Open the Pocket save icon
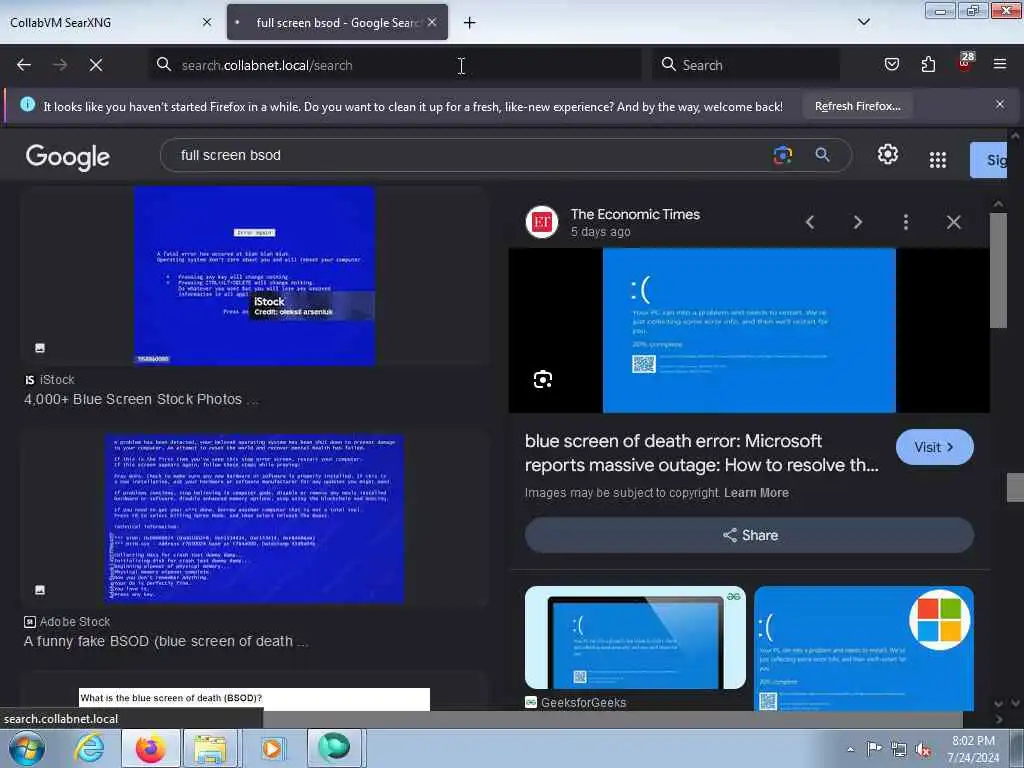This screenshot has height=768, width=1024. click(x=891, y=64)
